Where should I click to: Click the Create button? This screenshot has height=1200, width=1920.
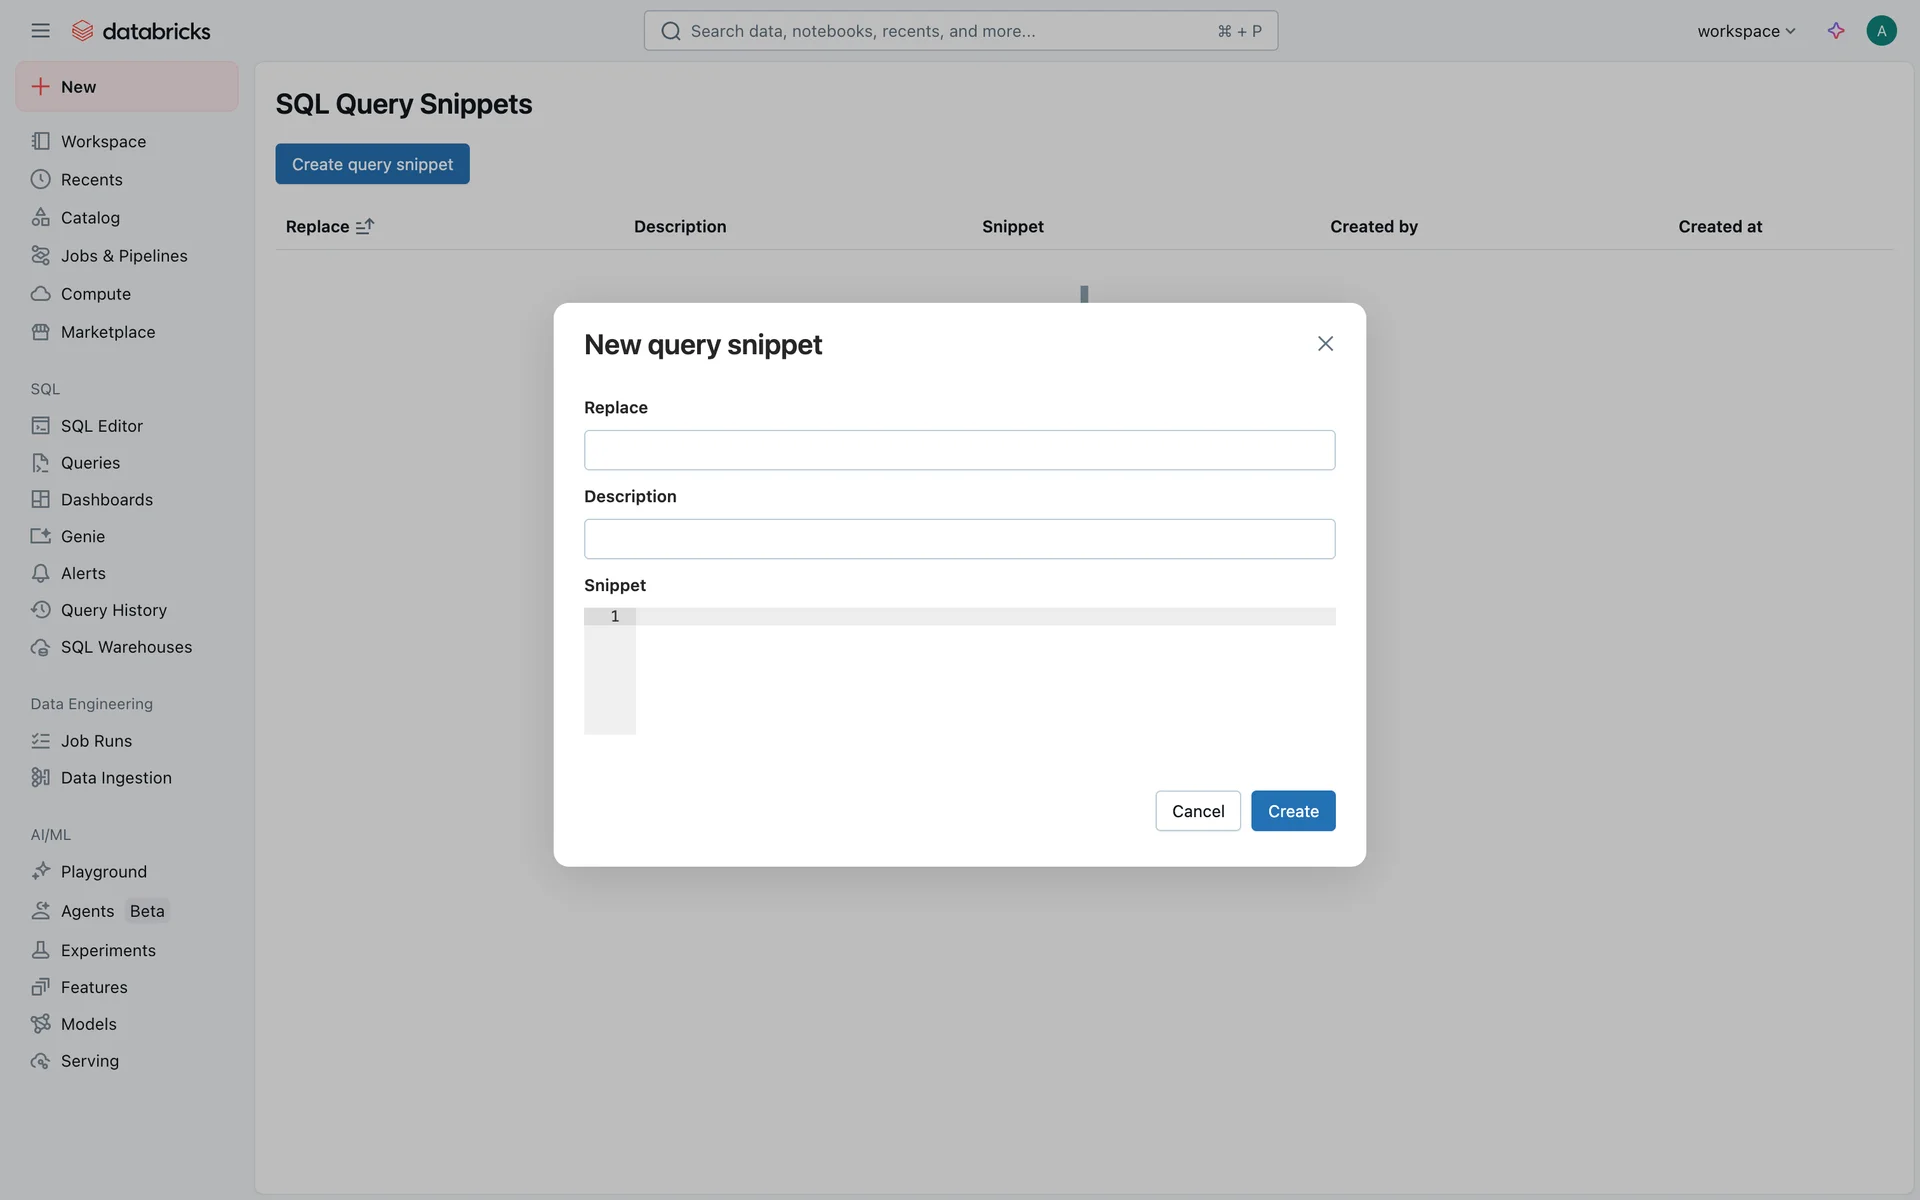click(1292, 811)
